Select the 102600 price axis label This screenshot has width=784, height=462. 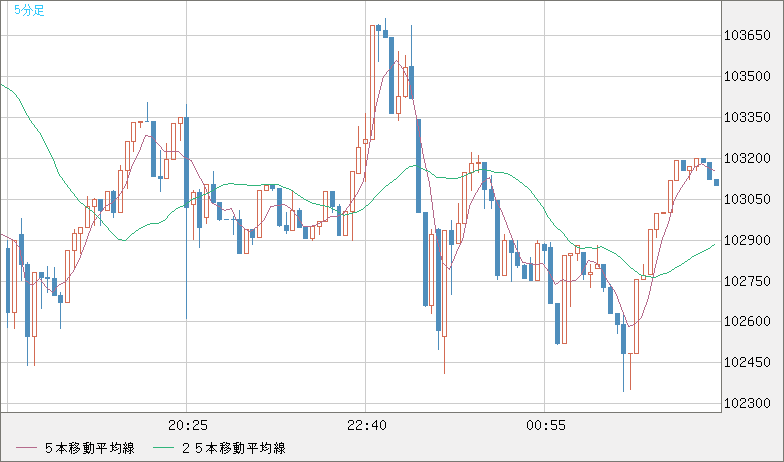[x=747, y=321]
